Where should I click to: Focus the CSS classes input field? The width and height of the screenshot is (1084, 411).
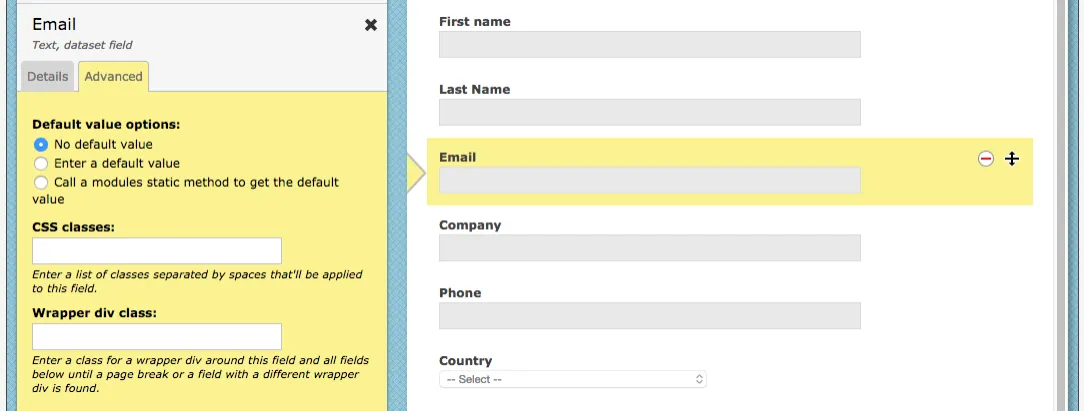point(157,251)
